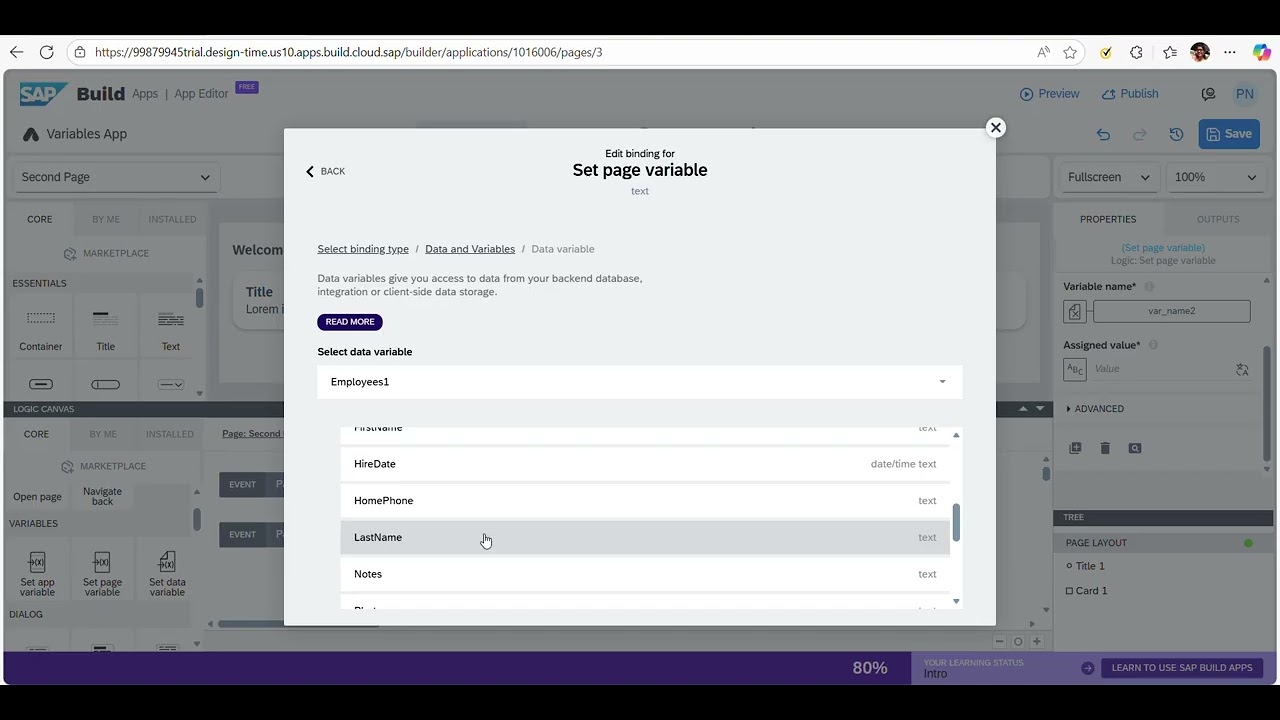The width and height of the screenshot is (1280, 720).
Task: Click the Variable name binding icon
Action: tap(1074, 312)
